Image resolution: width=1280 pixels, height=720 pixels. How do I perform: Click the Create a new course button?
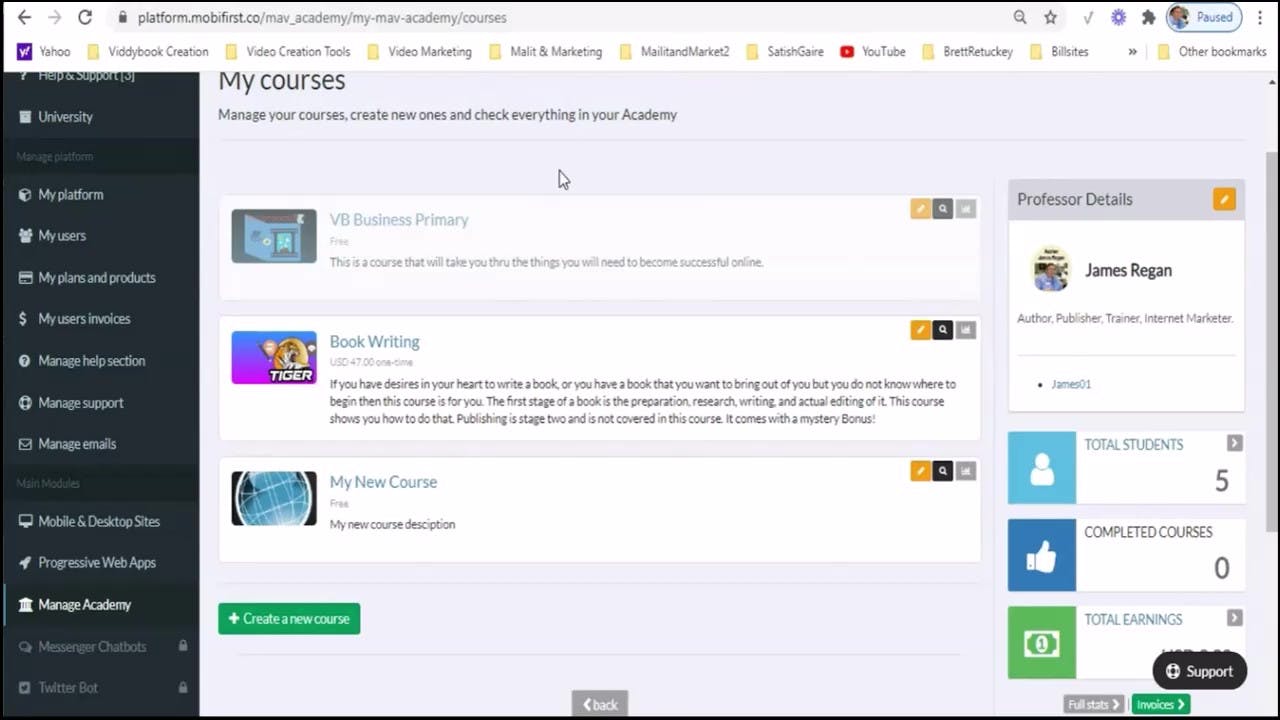tap(289, 618)
